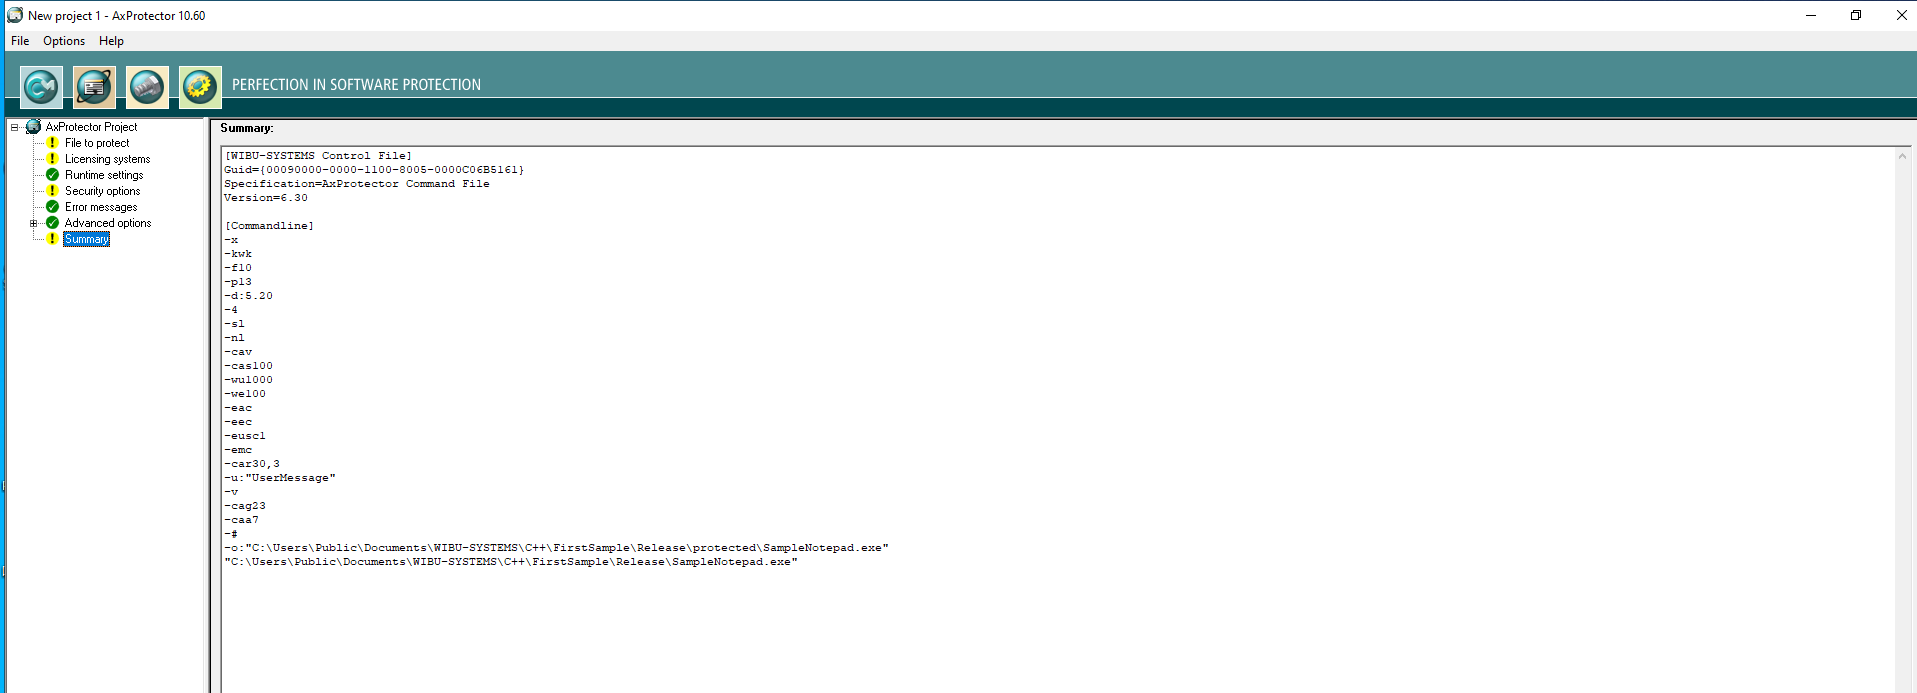Image resolution: width=1917 pixels, height=693 pixels.
Task: Click the warning icon beside Summary
Action: click(53, 239)
